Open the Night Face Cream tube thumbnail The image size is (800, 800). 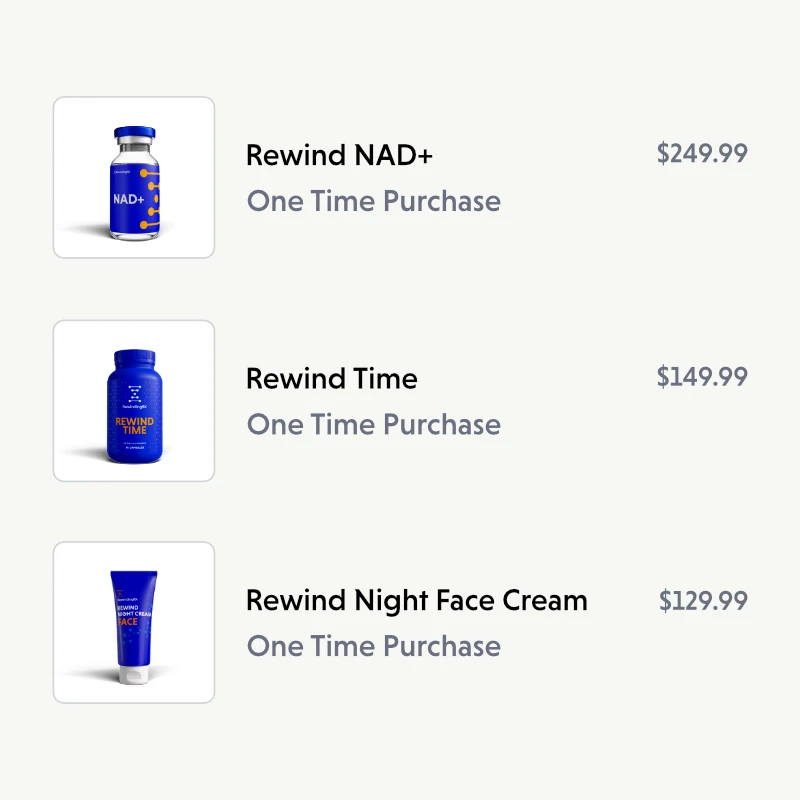[133, 622]
